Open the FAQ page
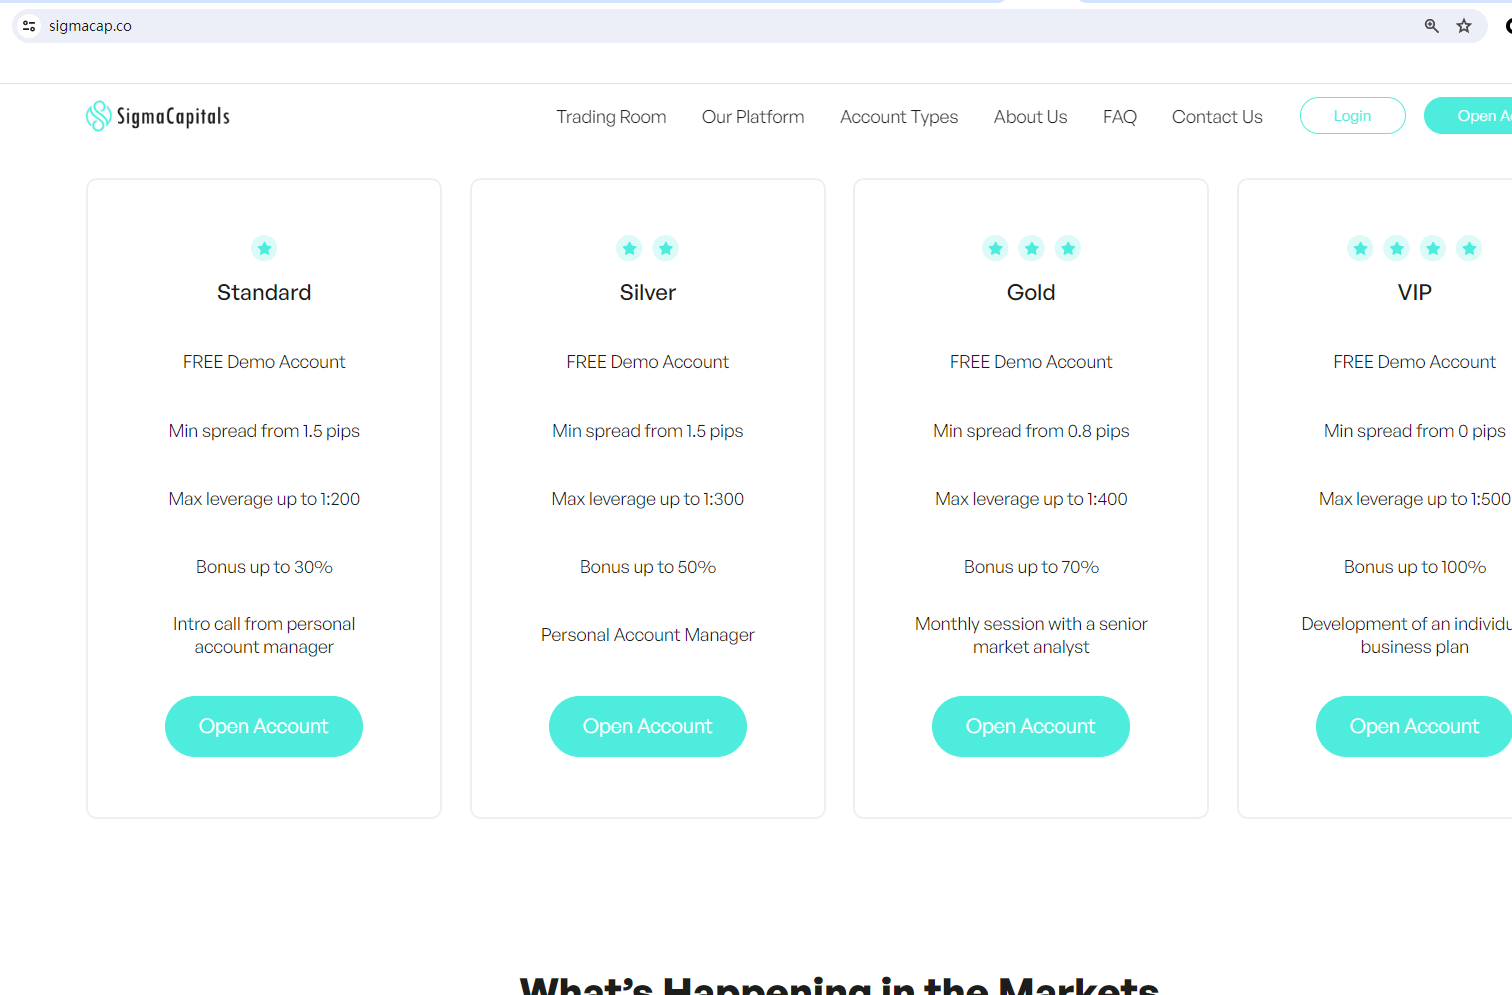Viewport: 1512px width, 995px height. click(x=1119, y=117)
